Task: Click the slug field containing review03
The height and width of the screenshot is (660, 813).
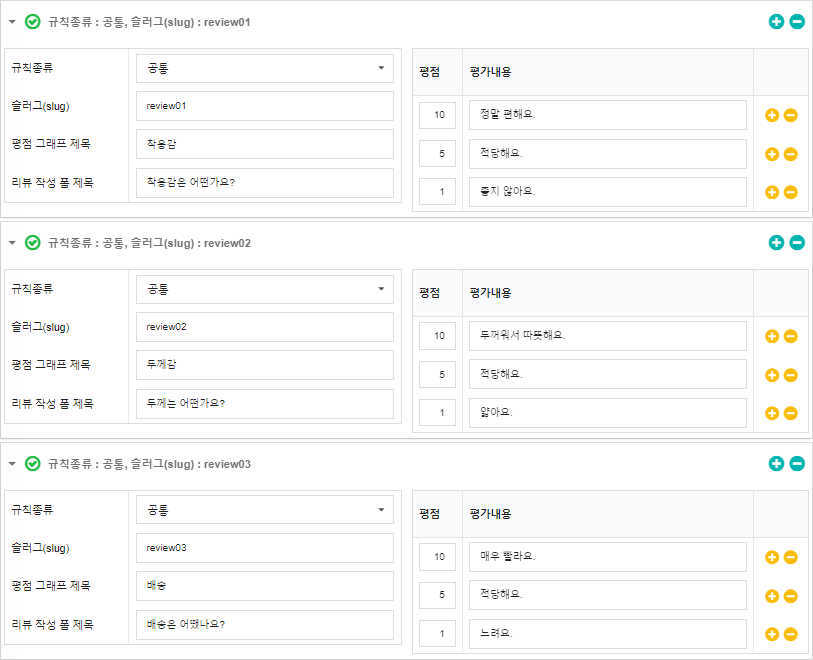Action: click(x=265, y=548)
